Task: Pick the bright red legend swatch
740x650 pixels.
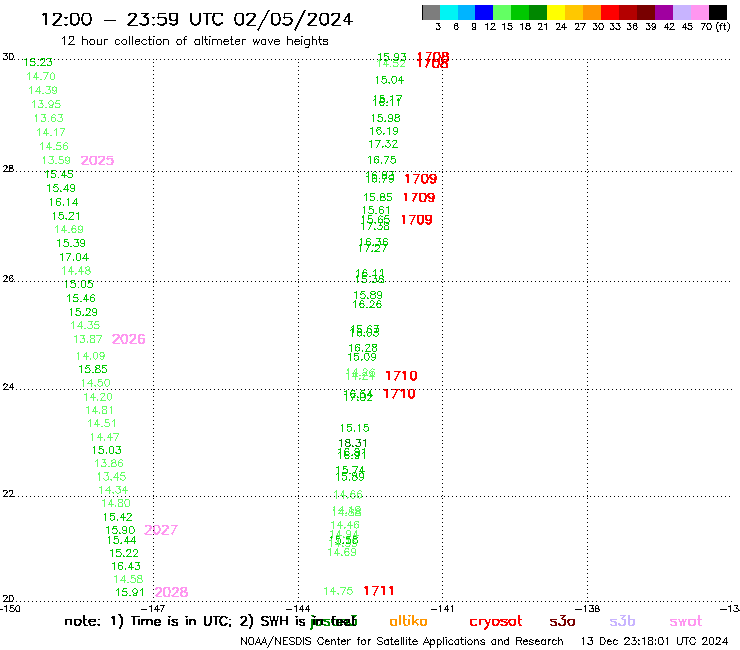Action: [610, 12]
